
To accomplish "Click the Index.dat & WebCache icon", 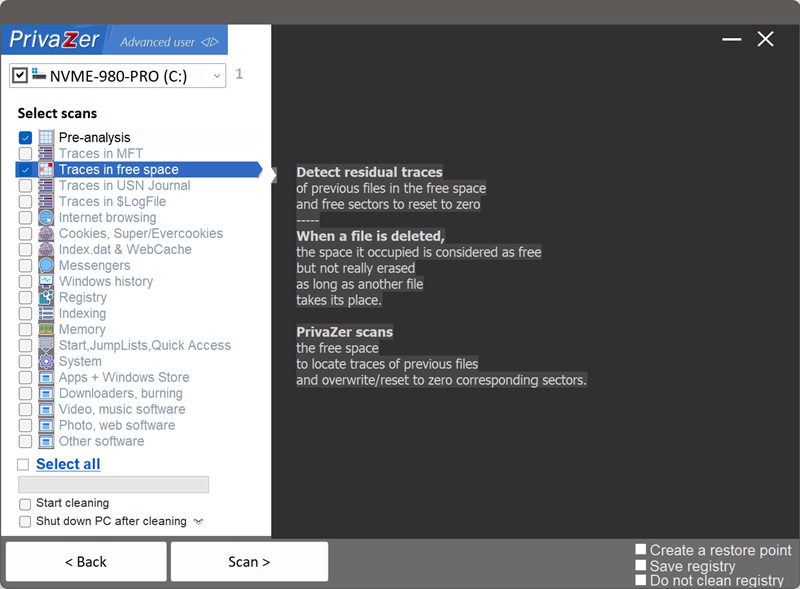I will click(46, 249).
